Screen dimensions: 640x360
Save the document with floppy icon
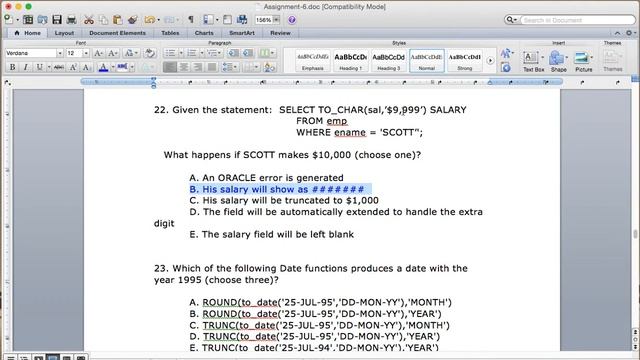pyautogui.click(x=57, y=20)
